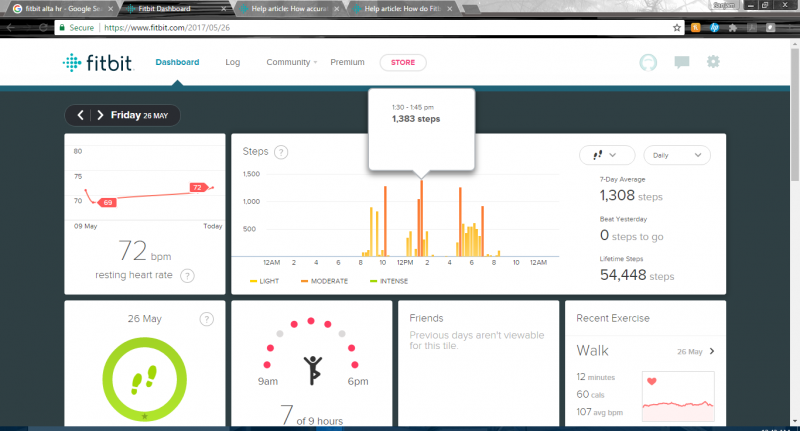Open the messages chat bubble icon
The width and height of the screenshot is (800, 431).
point(682,62)
